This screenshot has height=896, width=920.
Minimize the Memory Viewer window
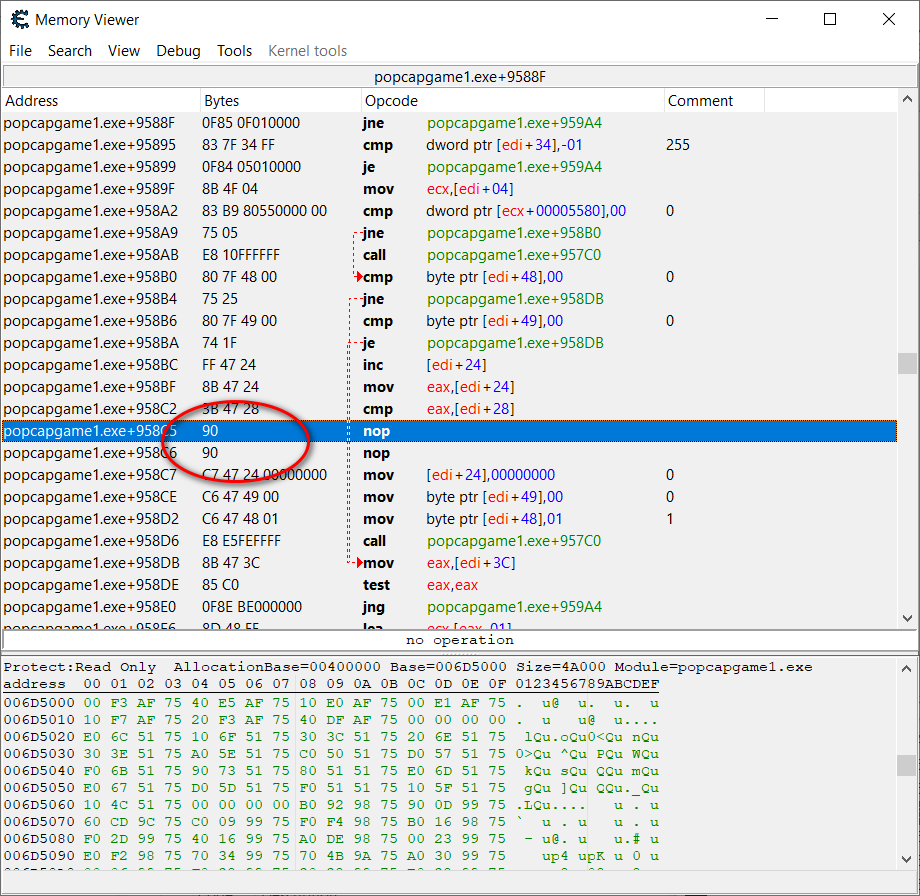tap(772, 19)
